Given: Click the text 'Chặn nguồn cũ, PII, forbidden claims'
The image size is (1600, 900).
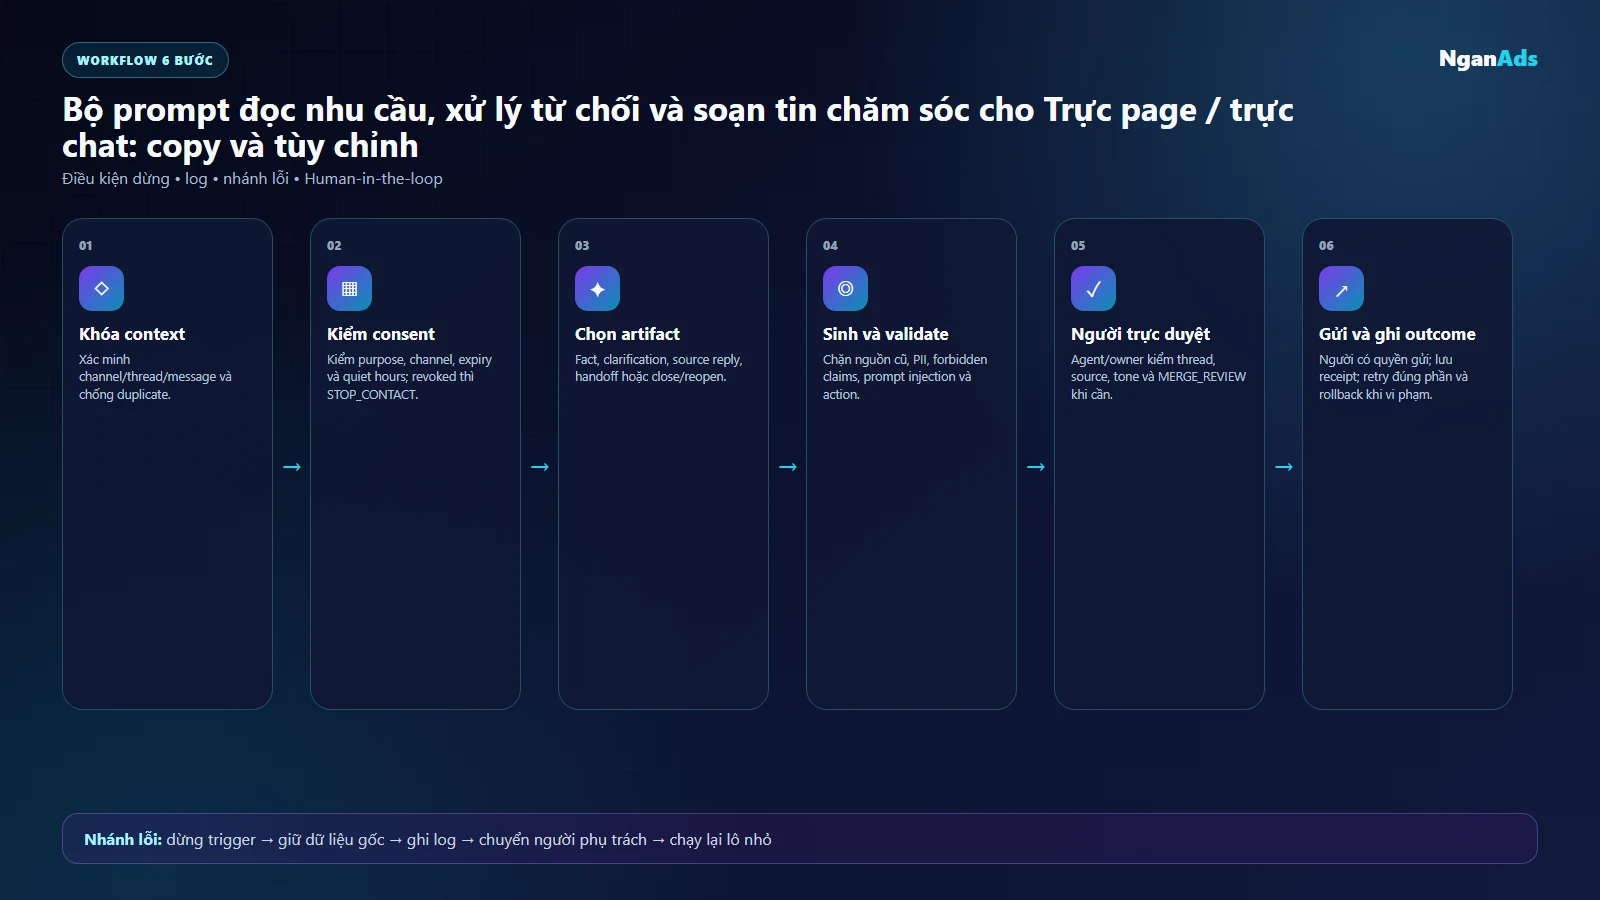Looking at the screenshot, I should 905,368.
